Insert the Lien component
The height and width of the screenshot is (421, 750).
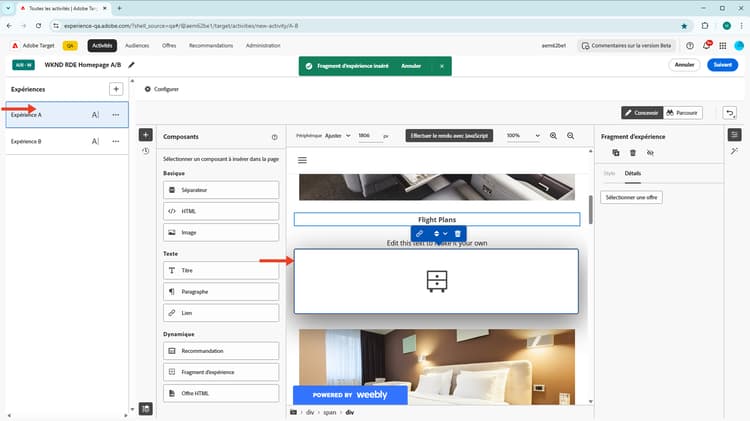tap(221, 313)
